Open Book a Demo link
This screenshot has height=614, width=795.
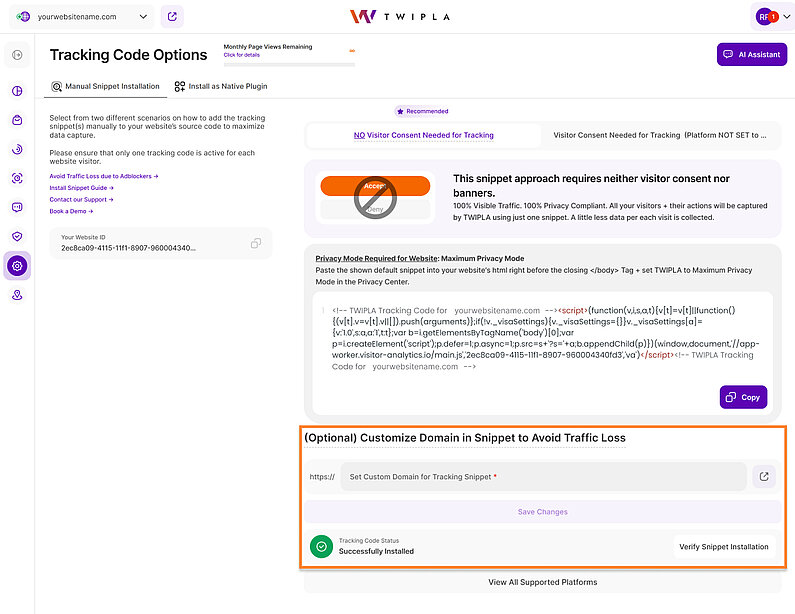(x=71, y=211)
